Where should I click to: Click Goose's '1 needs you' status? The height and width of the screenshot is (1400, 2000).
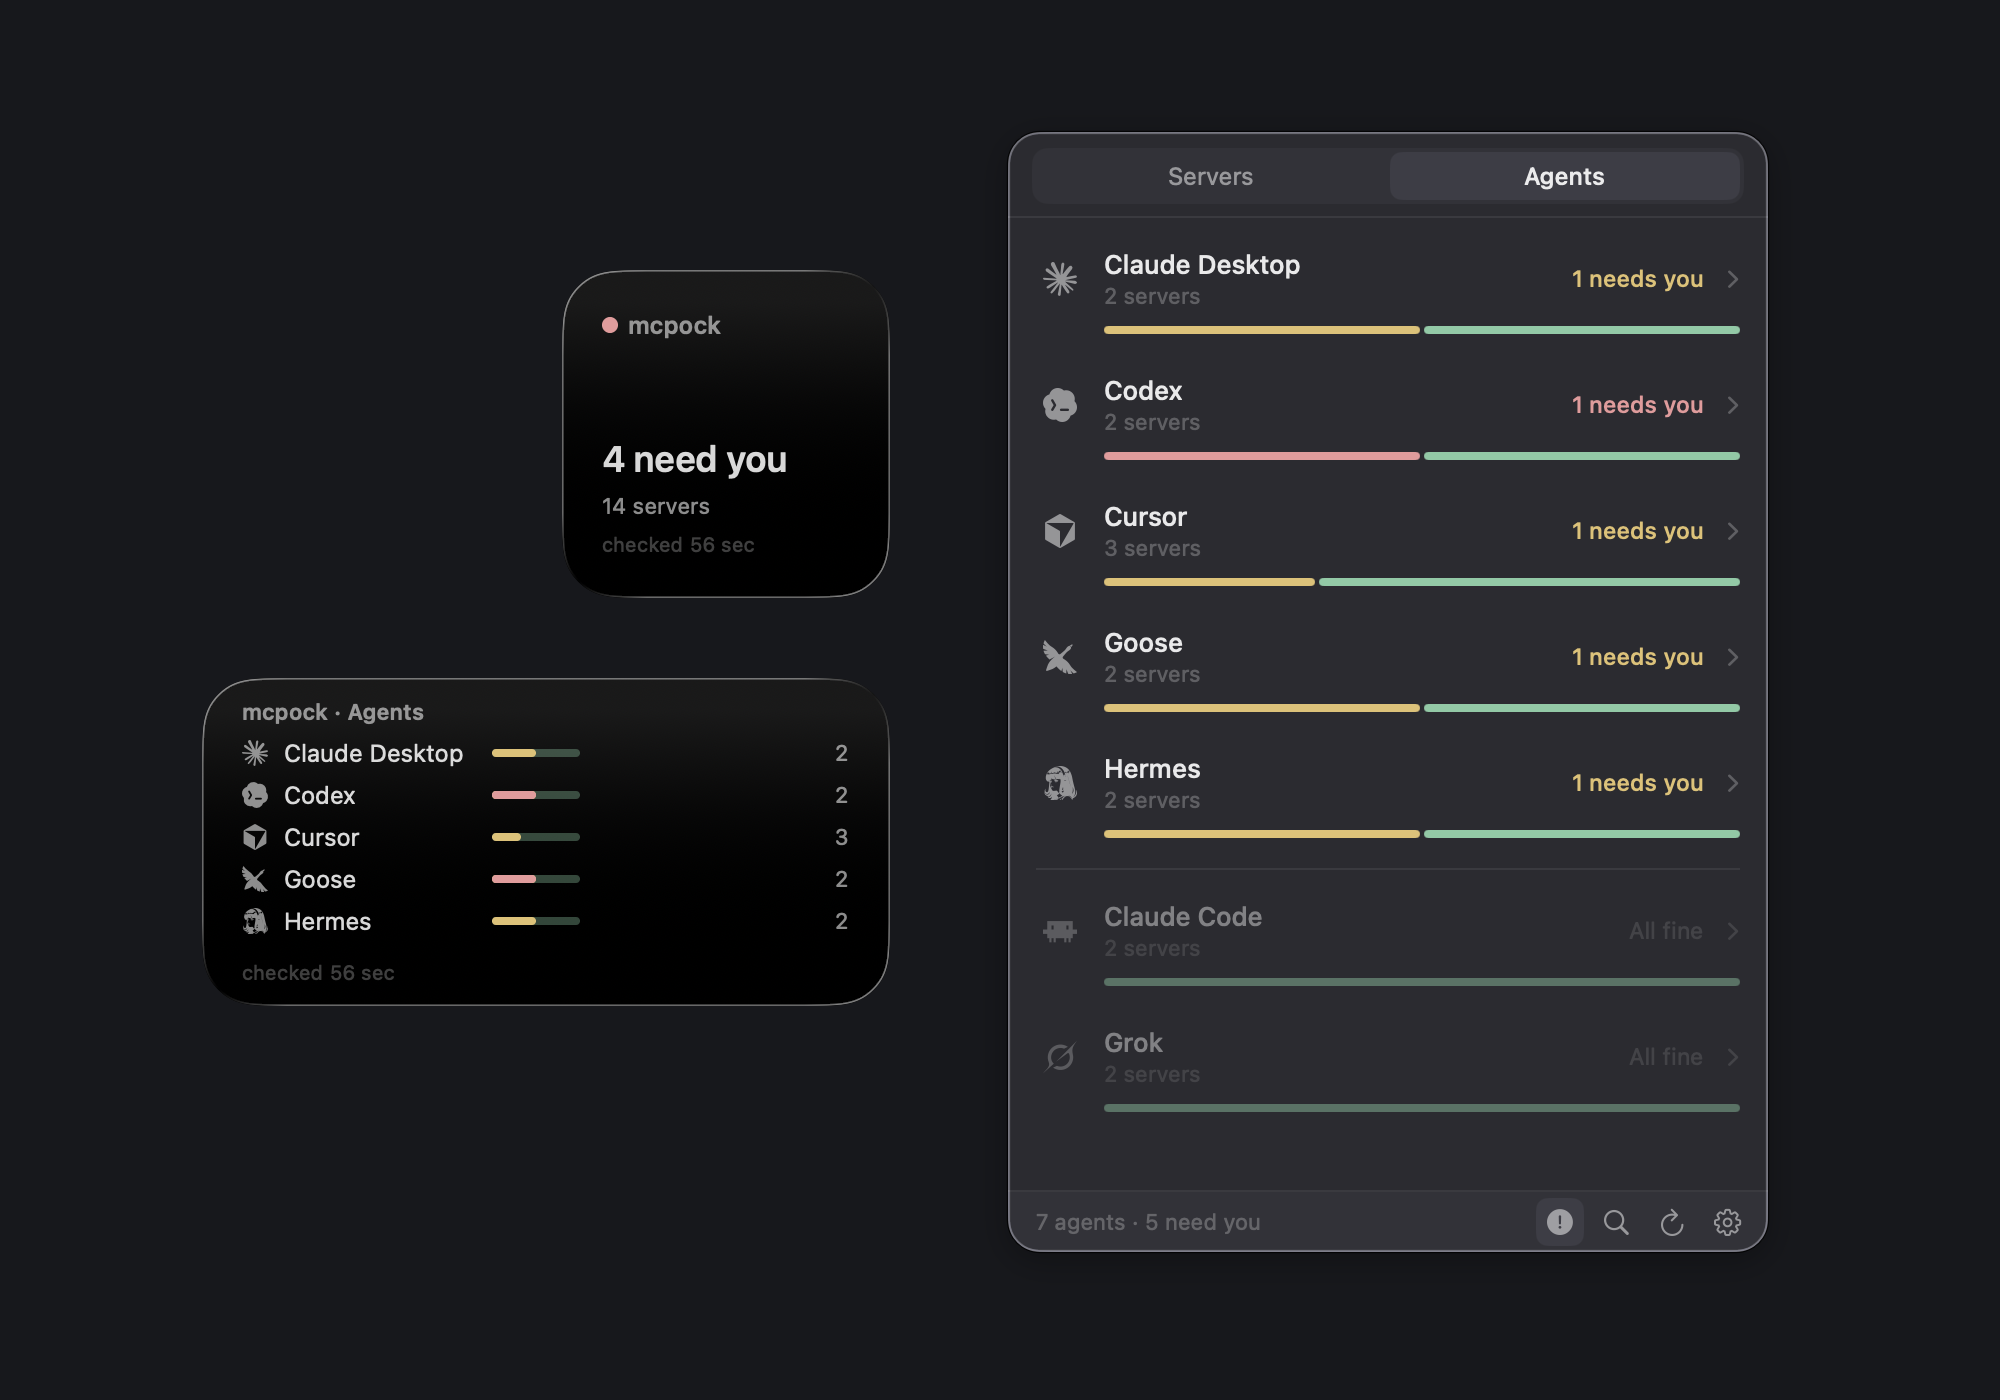point(1637,657)
